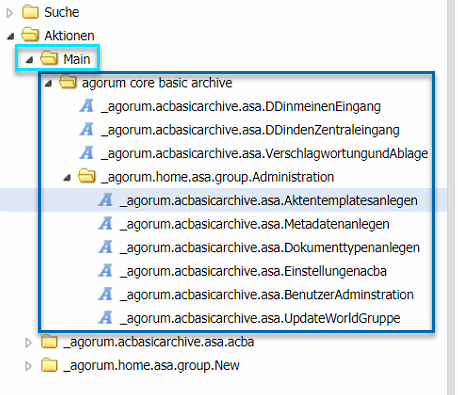Click the action icon for BenutzerAdminstration
The height and width of the screenshot is (395, 458).
[105, 294]
